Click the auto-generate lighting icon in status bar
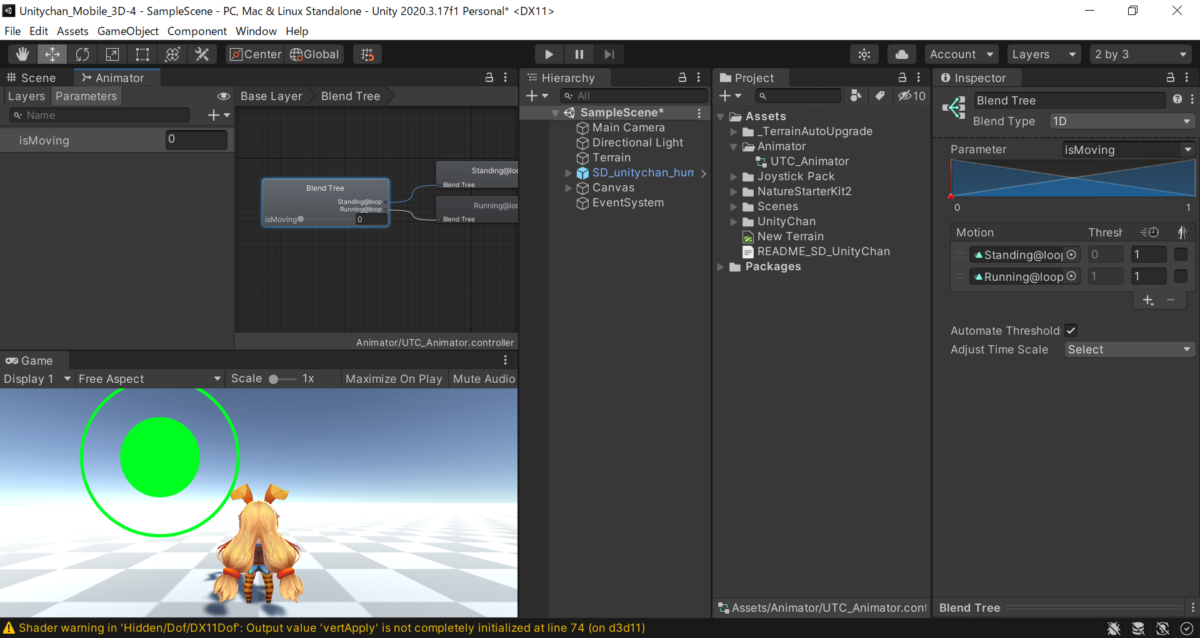This screenshot has width=1200, height=638. click(1162, 628)
